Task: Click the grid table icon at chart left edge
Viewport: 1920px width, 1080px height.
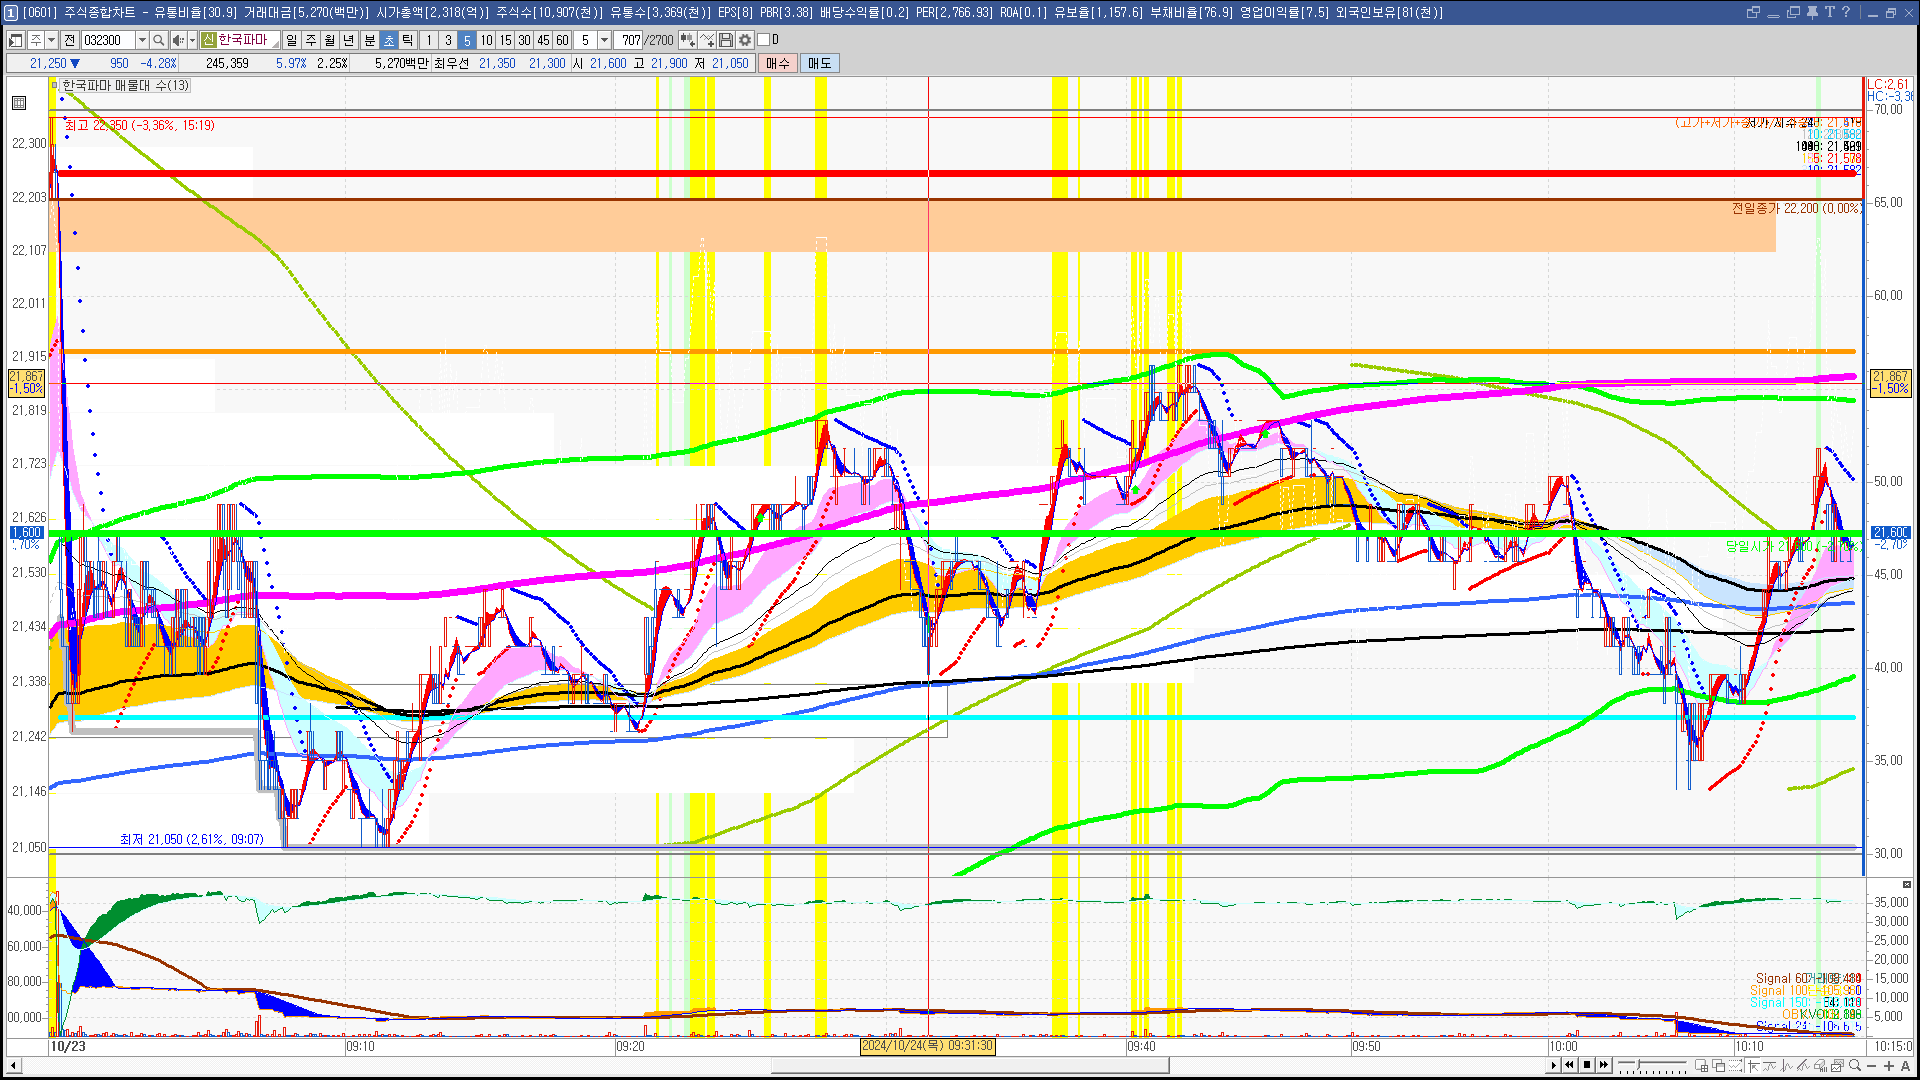Action: point(19,103)
